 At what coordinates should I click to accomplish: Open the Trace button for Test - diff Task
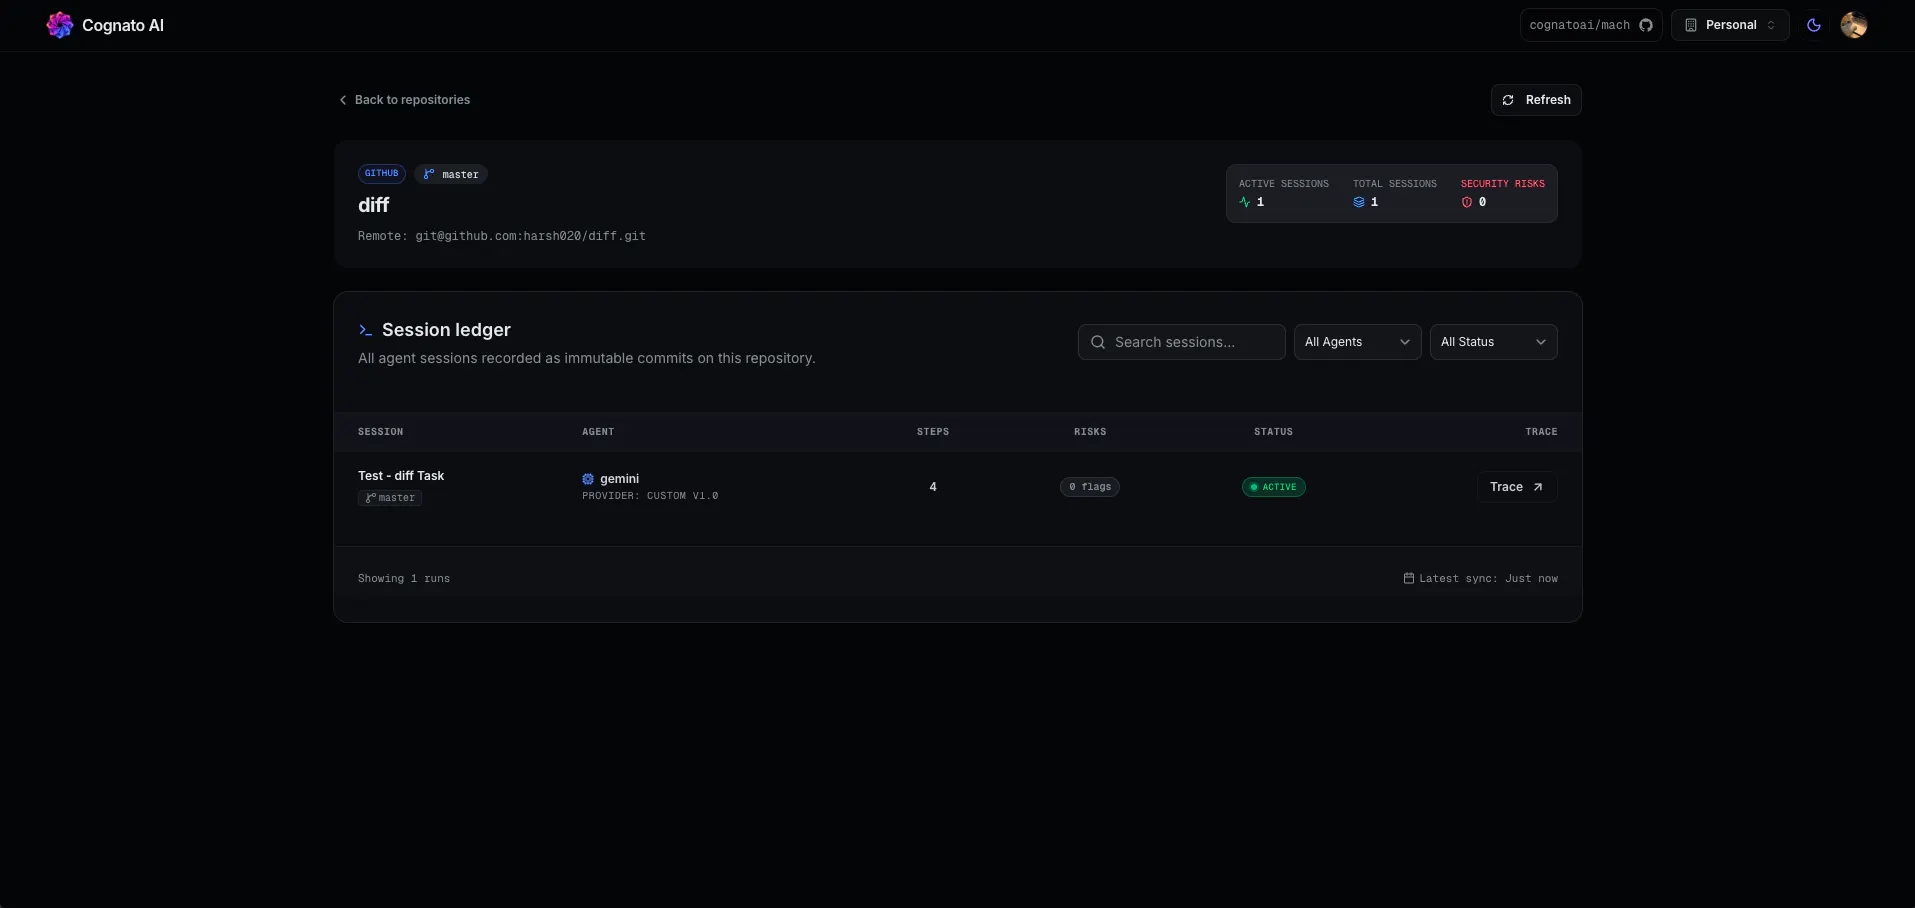click(x=1517, y=487)
